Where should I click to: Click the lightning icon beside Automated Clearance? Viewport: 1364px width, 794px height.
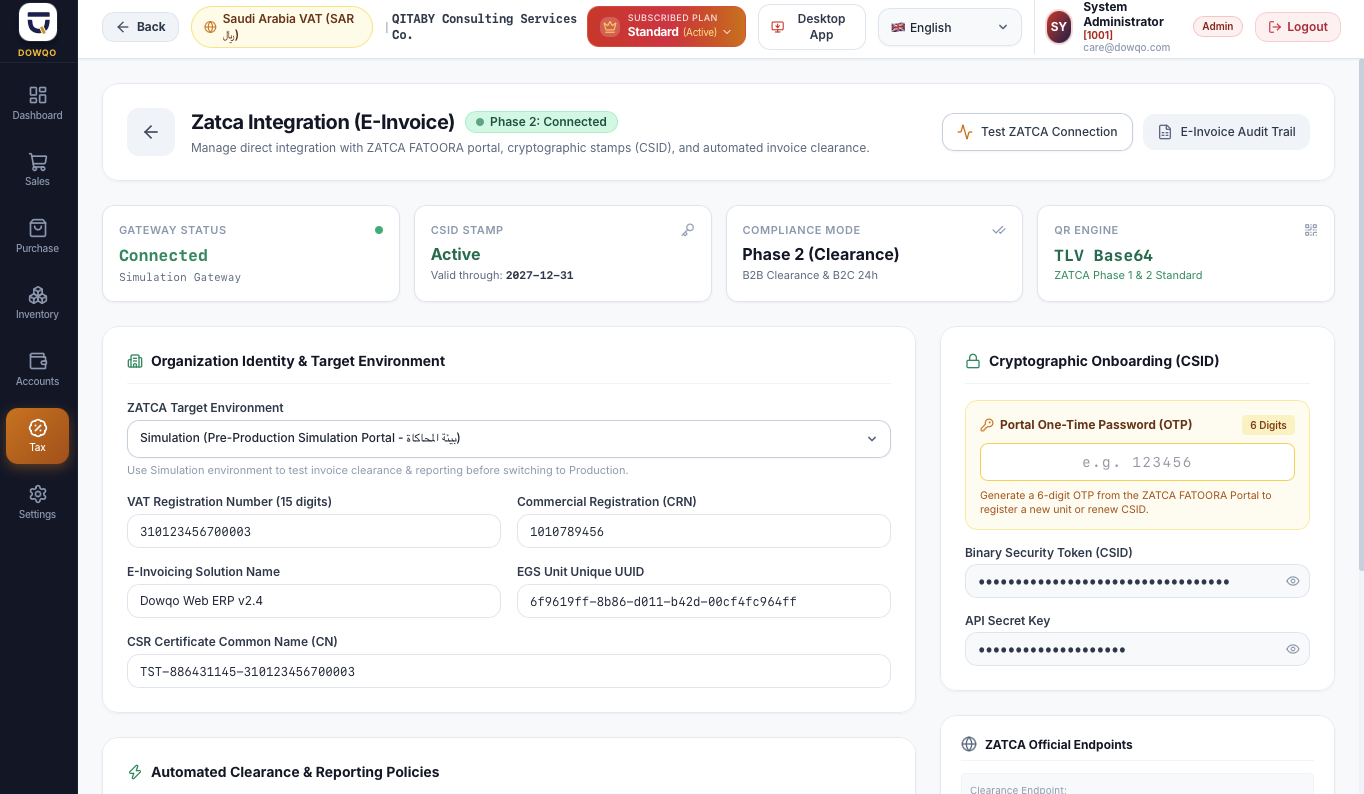click(x=135, y=772)
